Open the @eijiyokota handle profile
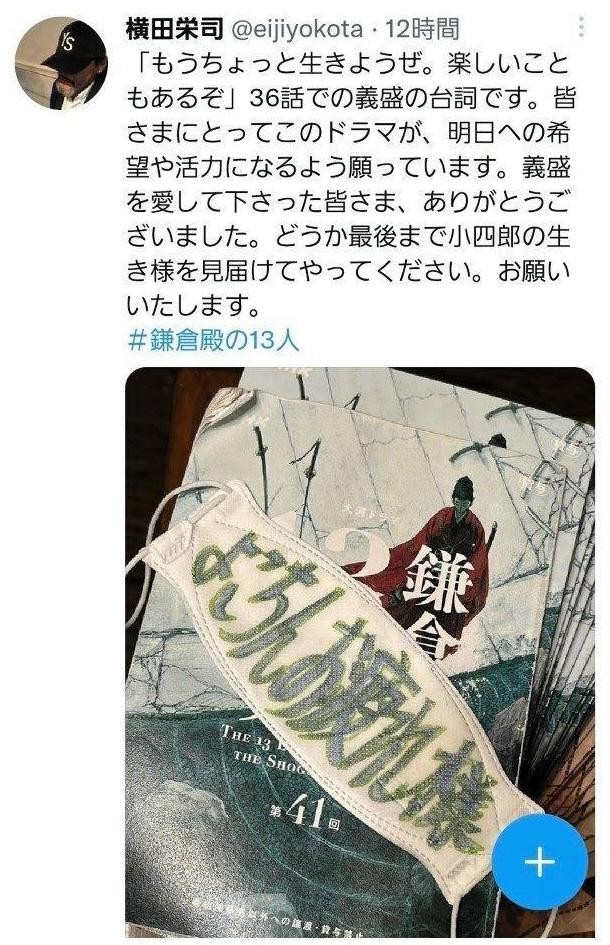610x945 pixels. (298, 28)
